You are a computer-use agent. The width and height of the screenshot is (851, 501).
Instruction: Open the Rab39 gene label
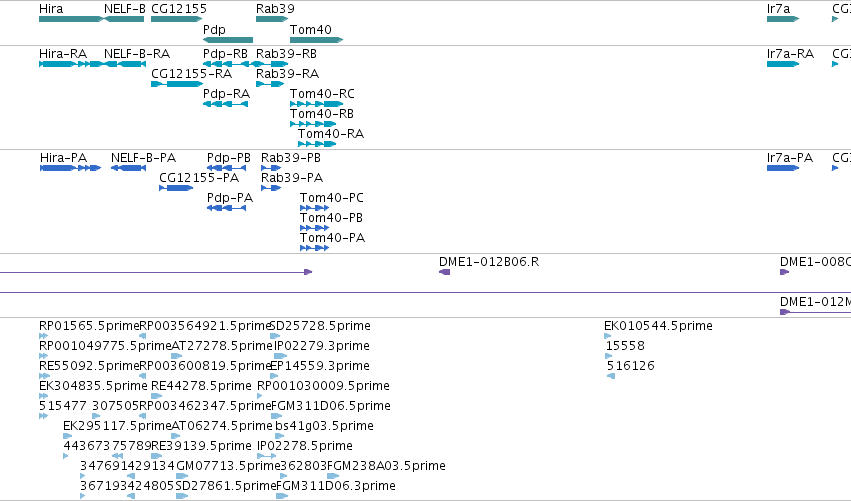275,9
